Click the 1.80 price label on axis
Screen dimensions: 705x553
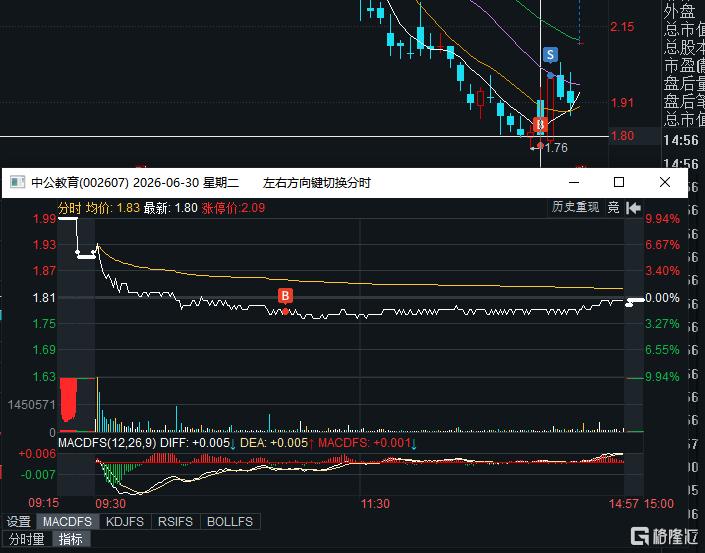[x=622, y=136]
